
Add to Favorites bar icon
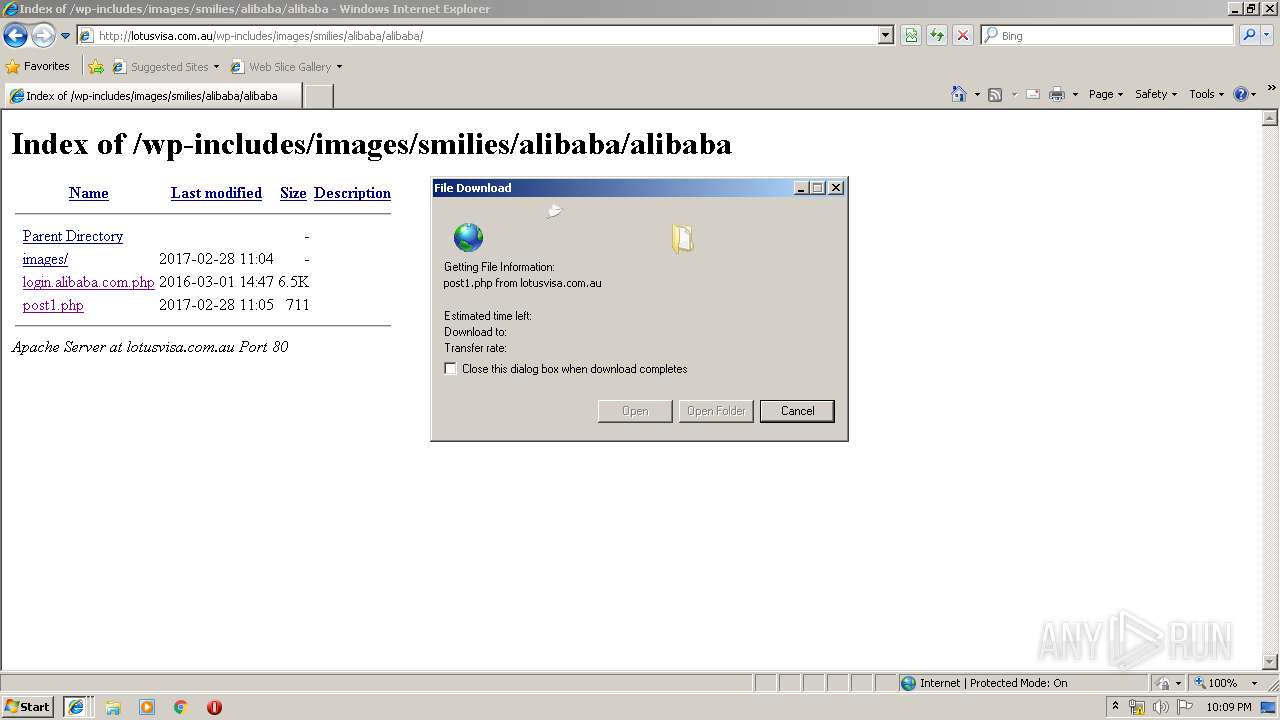96,67
